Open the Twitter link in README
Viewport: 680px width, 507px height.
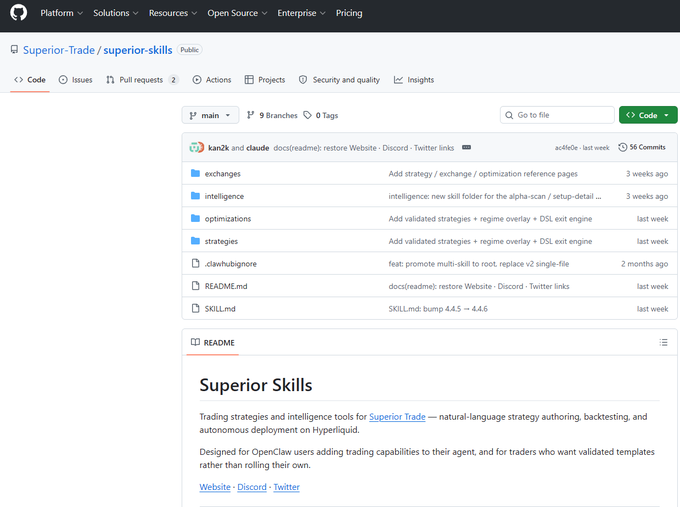[286, 487]
